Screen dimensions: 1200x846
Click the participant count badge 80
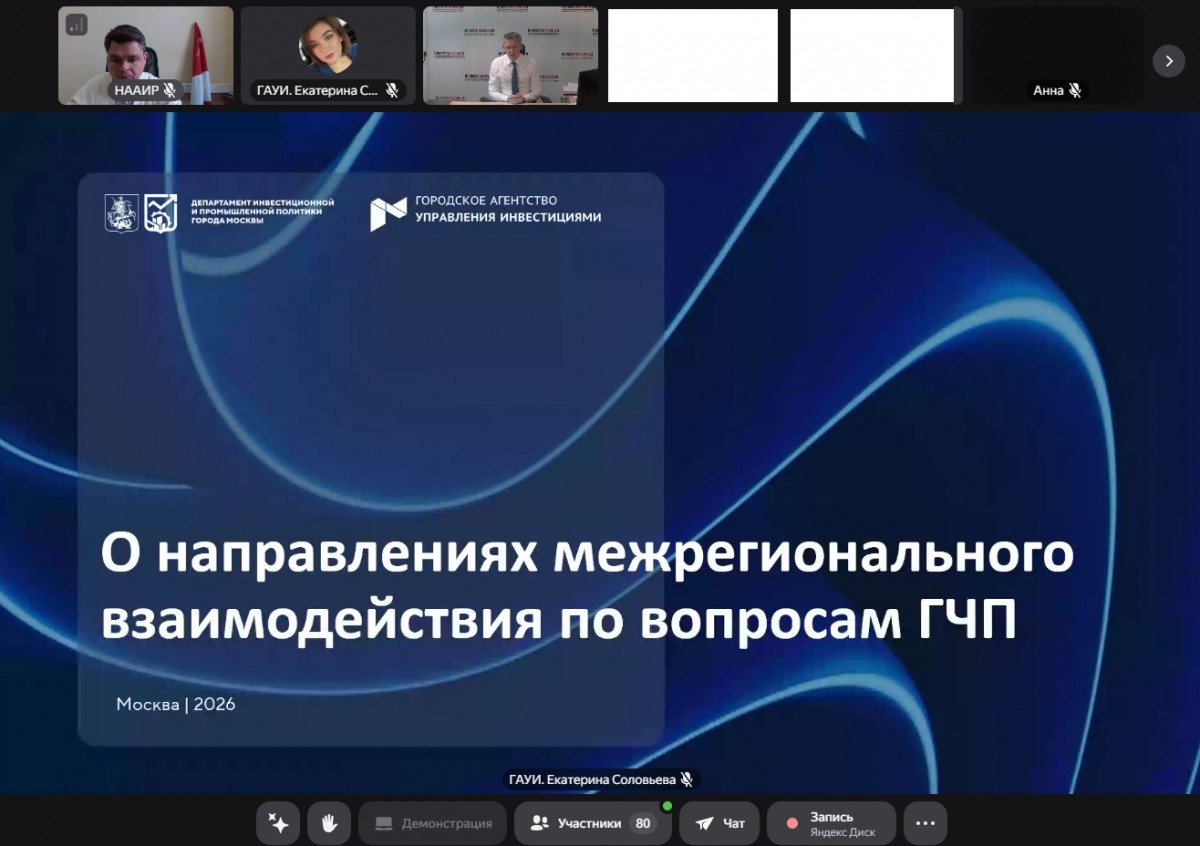point(643,823)
